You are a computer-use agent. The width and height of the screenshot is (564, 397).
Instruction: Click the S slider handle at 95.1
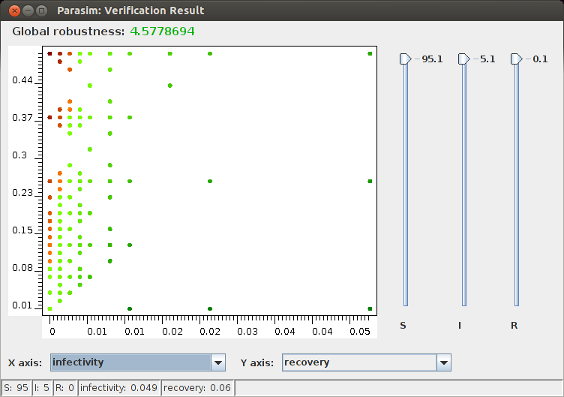[405, 59]
